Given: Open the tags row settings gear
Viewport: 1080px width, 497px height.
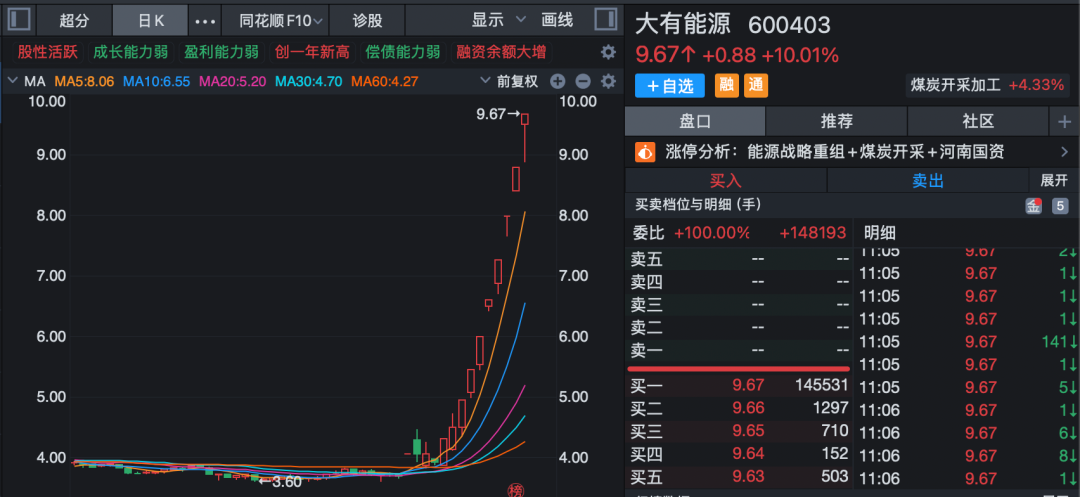Looking at the screenshot, I should coord(608,52).
